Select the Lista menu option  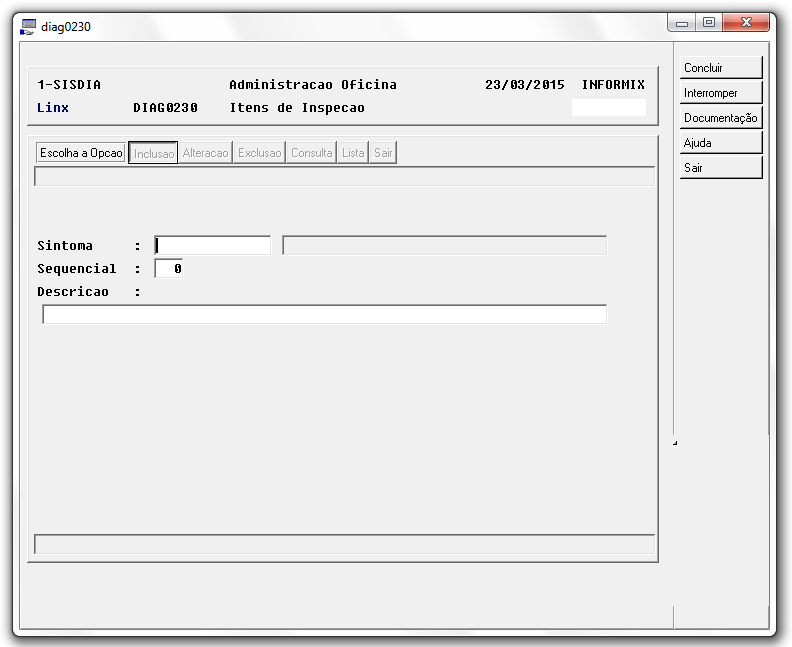pos(353,153)
